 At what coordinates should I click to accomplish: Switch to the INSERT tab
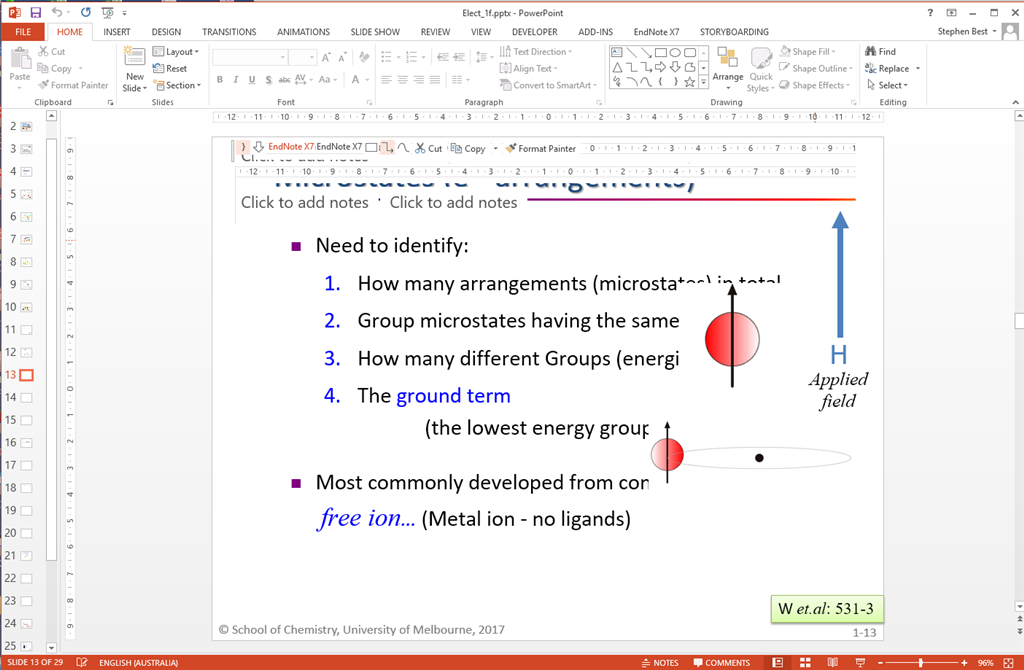tap(116, 31)
